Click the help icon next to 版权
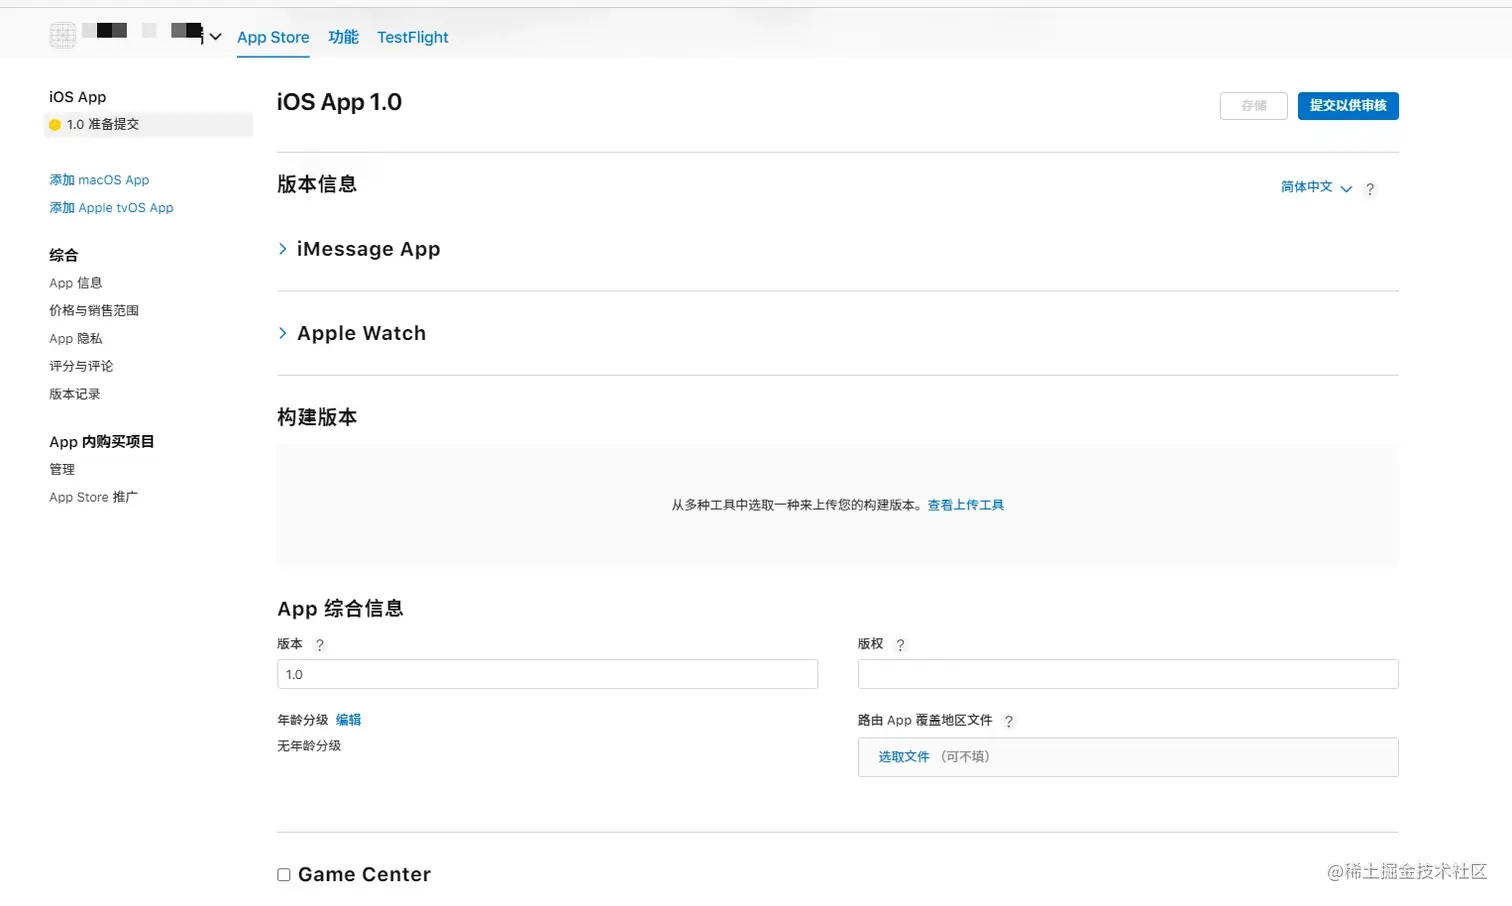 [x=900, y=645]
